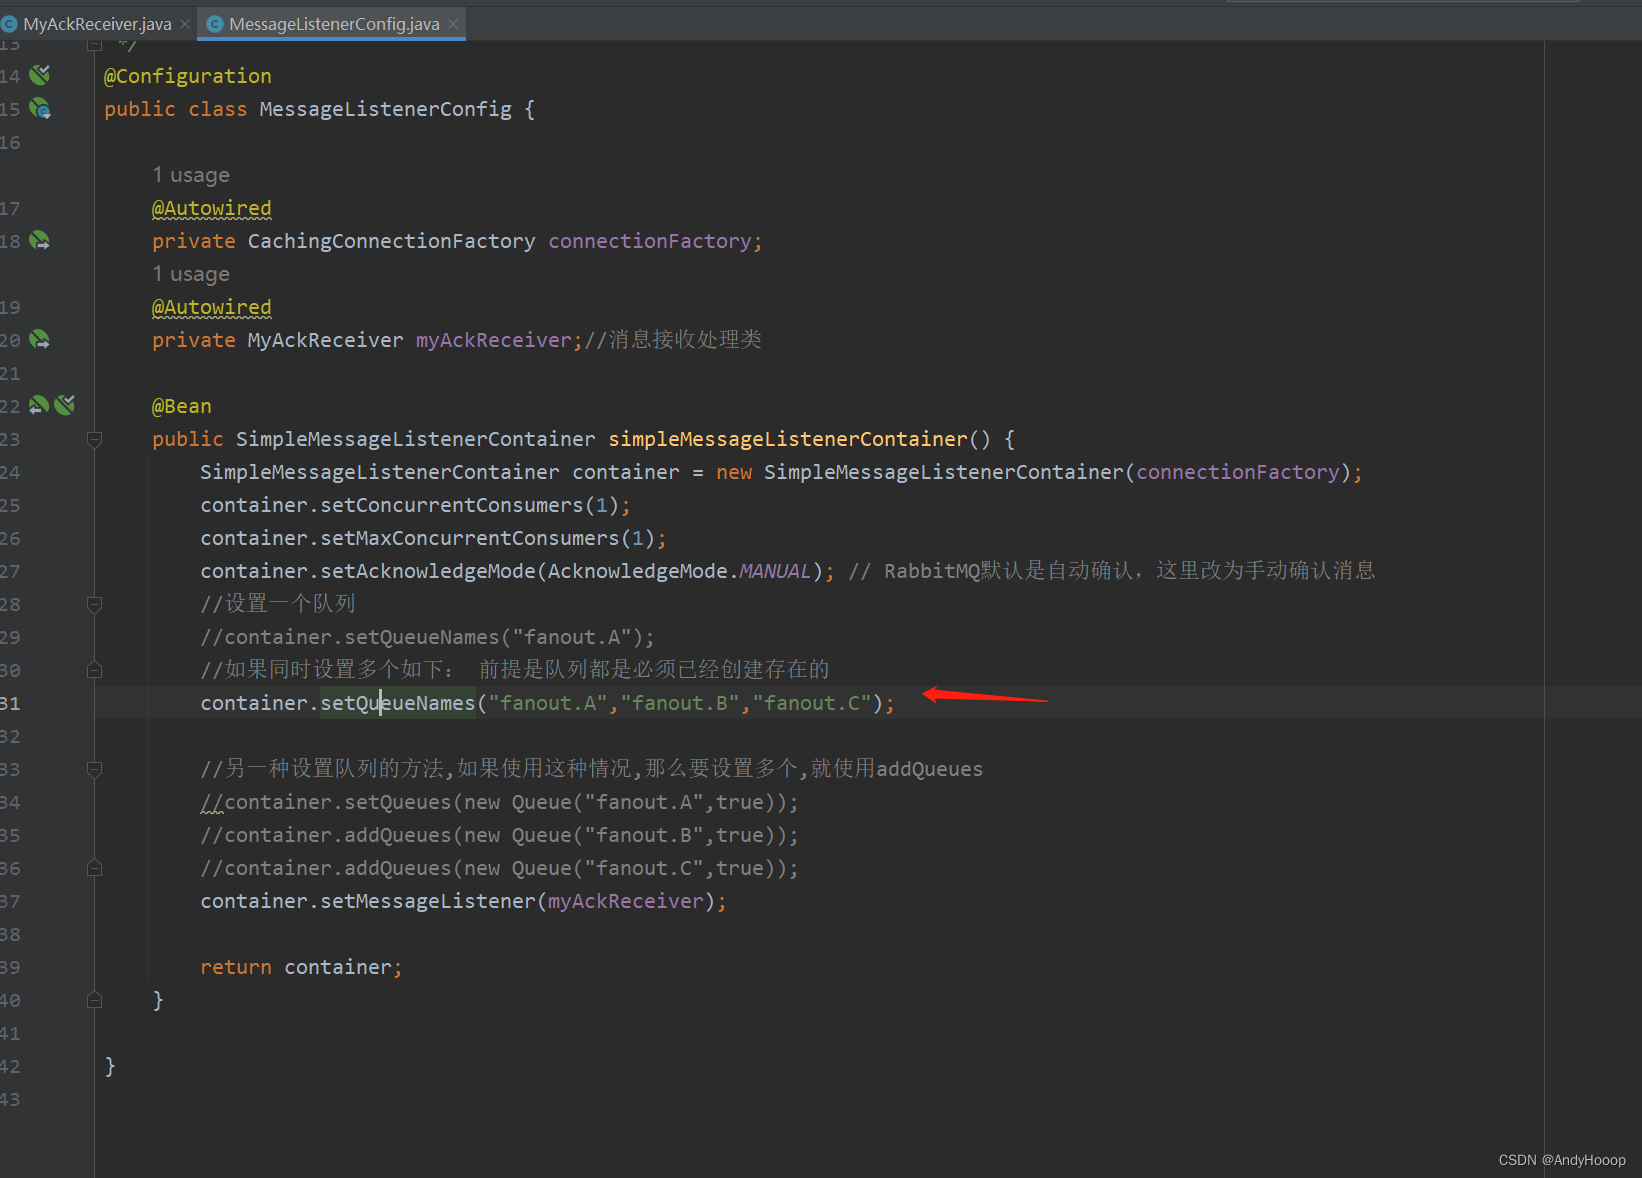Click line number 24 in the gutter
Image resolution: width=1642 pixels, height=1178 pixels.
10,472
